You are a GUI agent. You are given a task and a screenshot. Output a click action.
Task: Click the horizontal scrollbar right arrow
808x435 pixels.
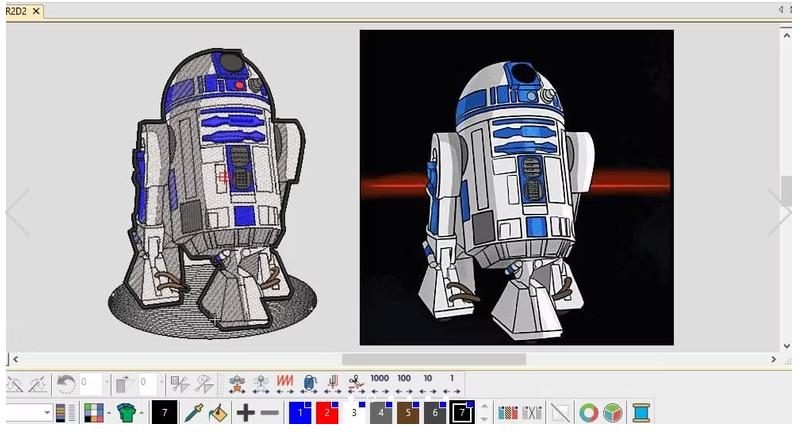773,359
